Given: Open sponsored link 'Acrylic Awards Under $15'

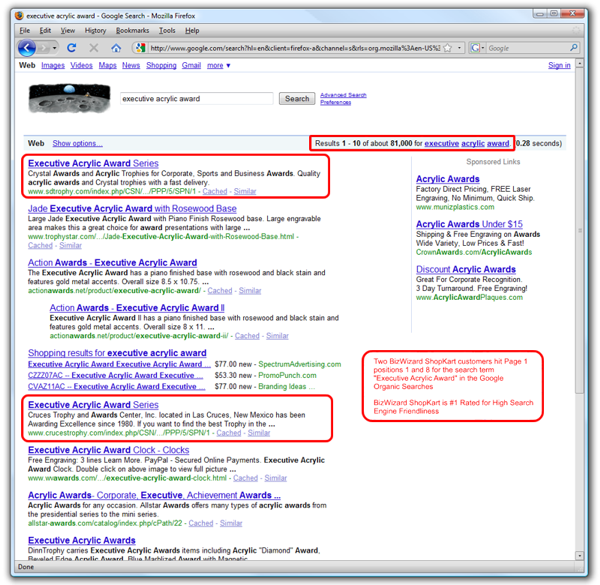Looking at the screenshot, I should point(469,224).
